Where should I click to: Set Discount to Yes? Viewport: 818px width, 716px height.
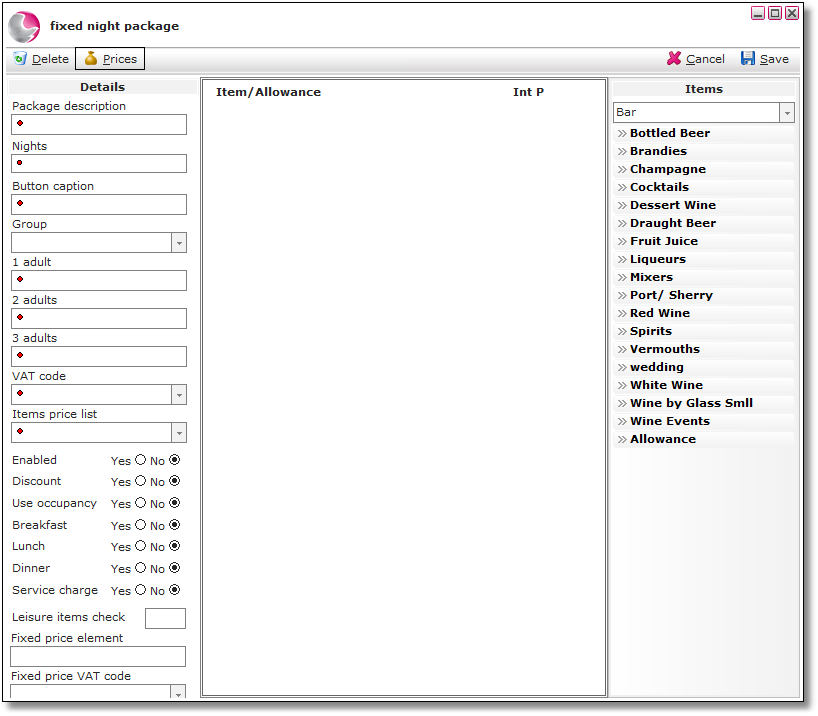click(140, 481)
